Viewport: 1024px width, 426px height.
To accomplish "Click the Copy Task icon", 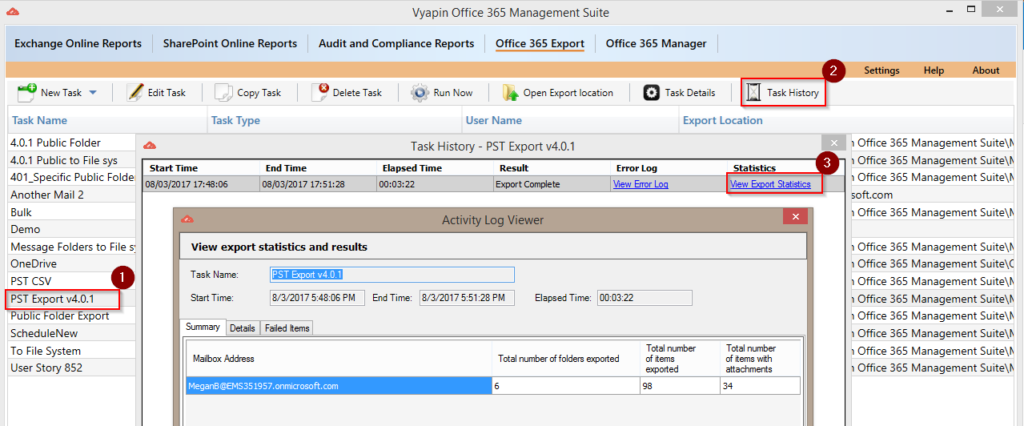I will (223, 93).
